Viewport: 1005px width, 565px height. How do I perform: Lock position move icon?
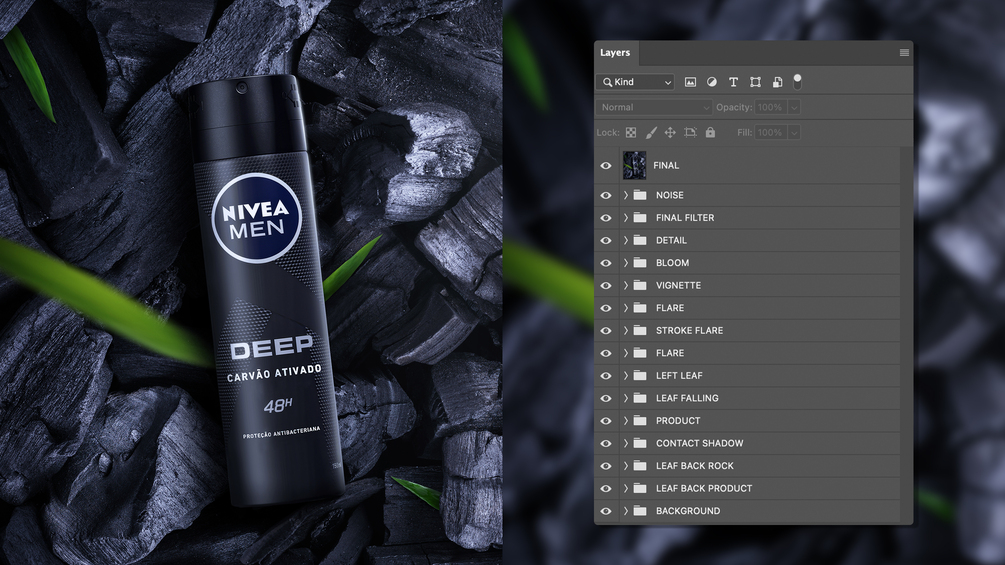point(670,133)
